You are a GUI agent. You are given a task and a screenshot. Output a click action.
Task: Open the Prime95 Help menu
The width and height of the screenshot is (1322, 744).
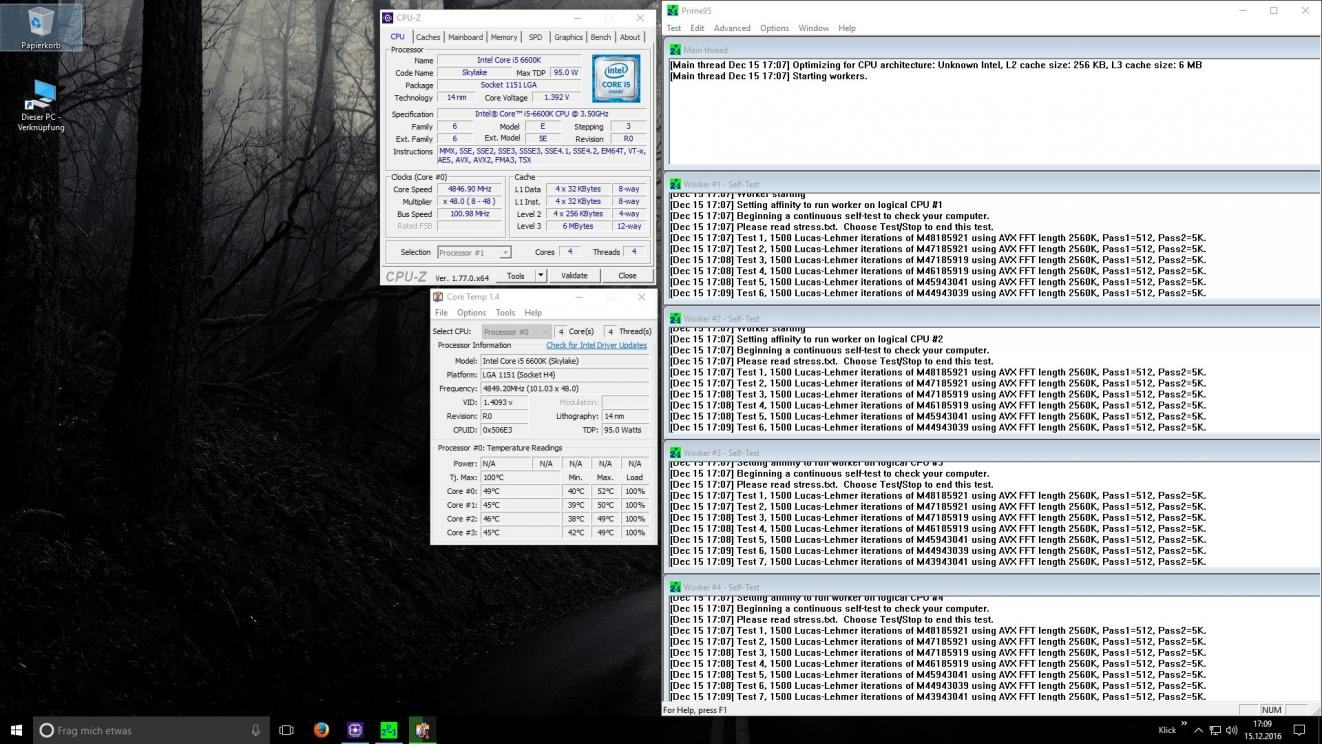coord(847,28)
